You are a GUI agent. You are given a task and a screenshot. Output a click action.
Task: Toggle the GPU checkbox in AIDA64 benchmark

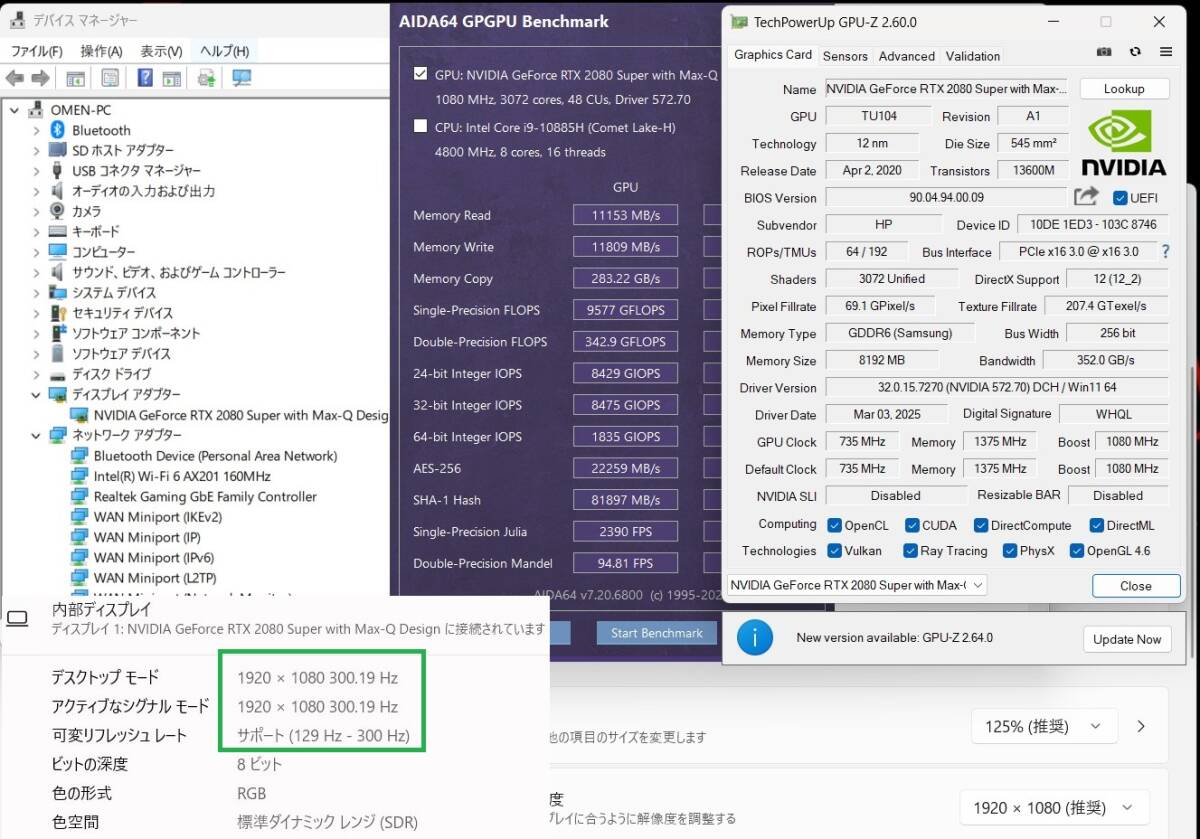(x=421, y=74)
